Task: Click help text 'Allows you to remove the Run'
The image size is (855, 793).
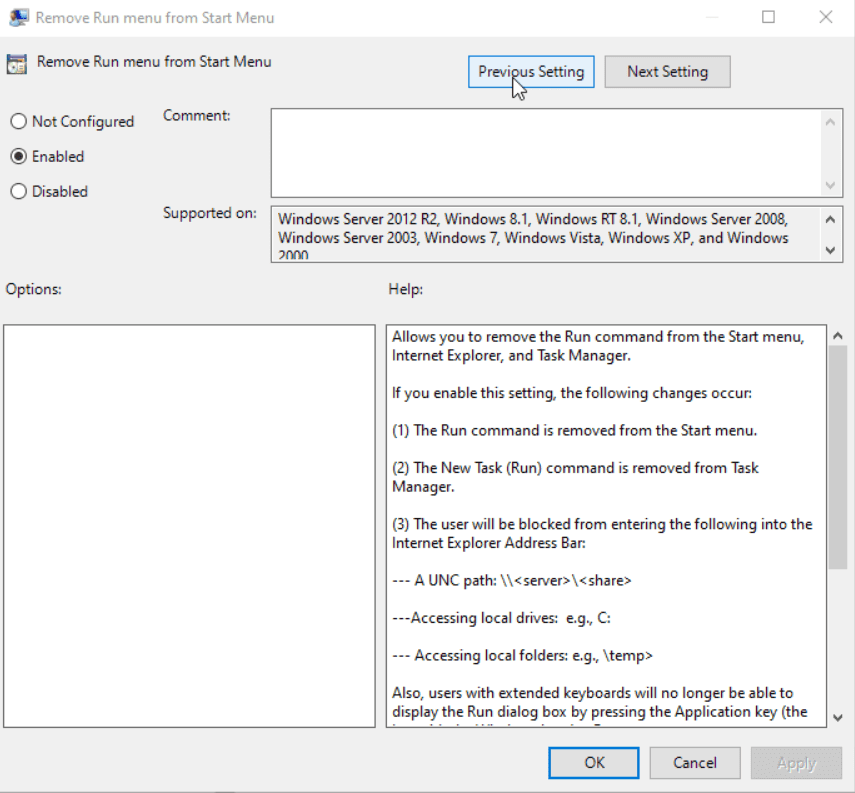Action: click(598, 346)
